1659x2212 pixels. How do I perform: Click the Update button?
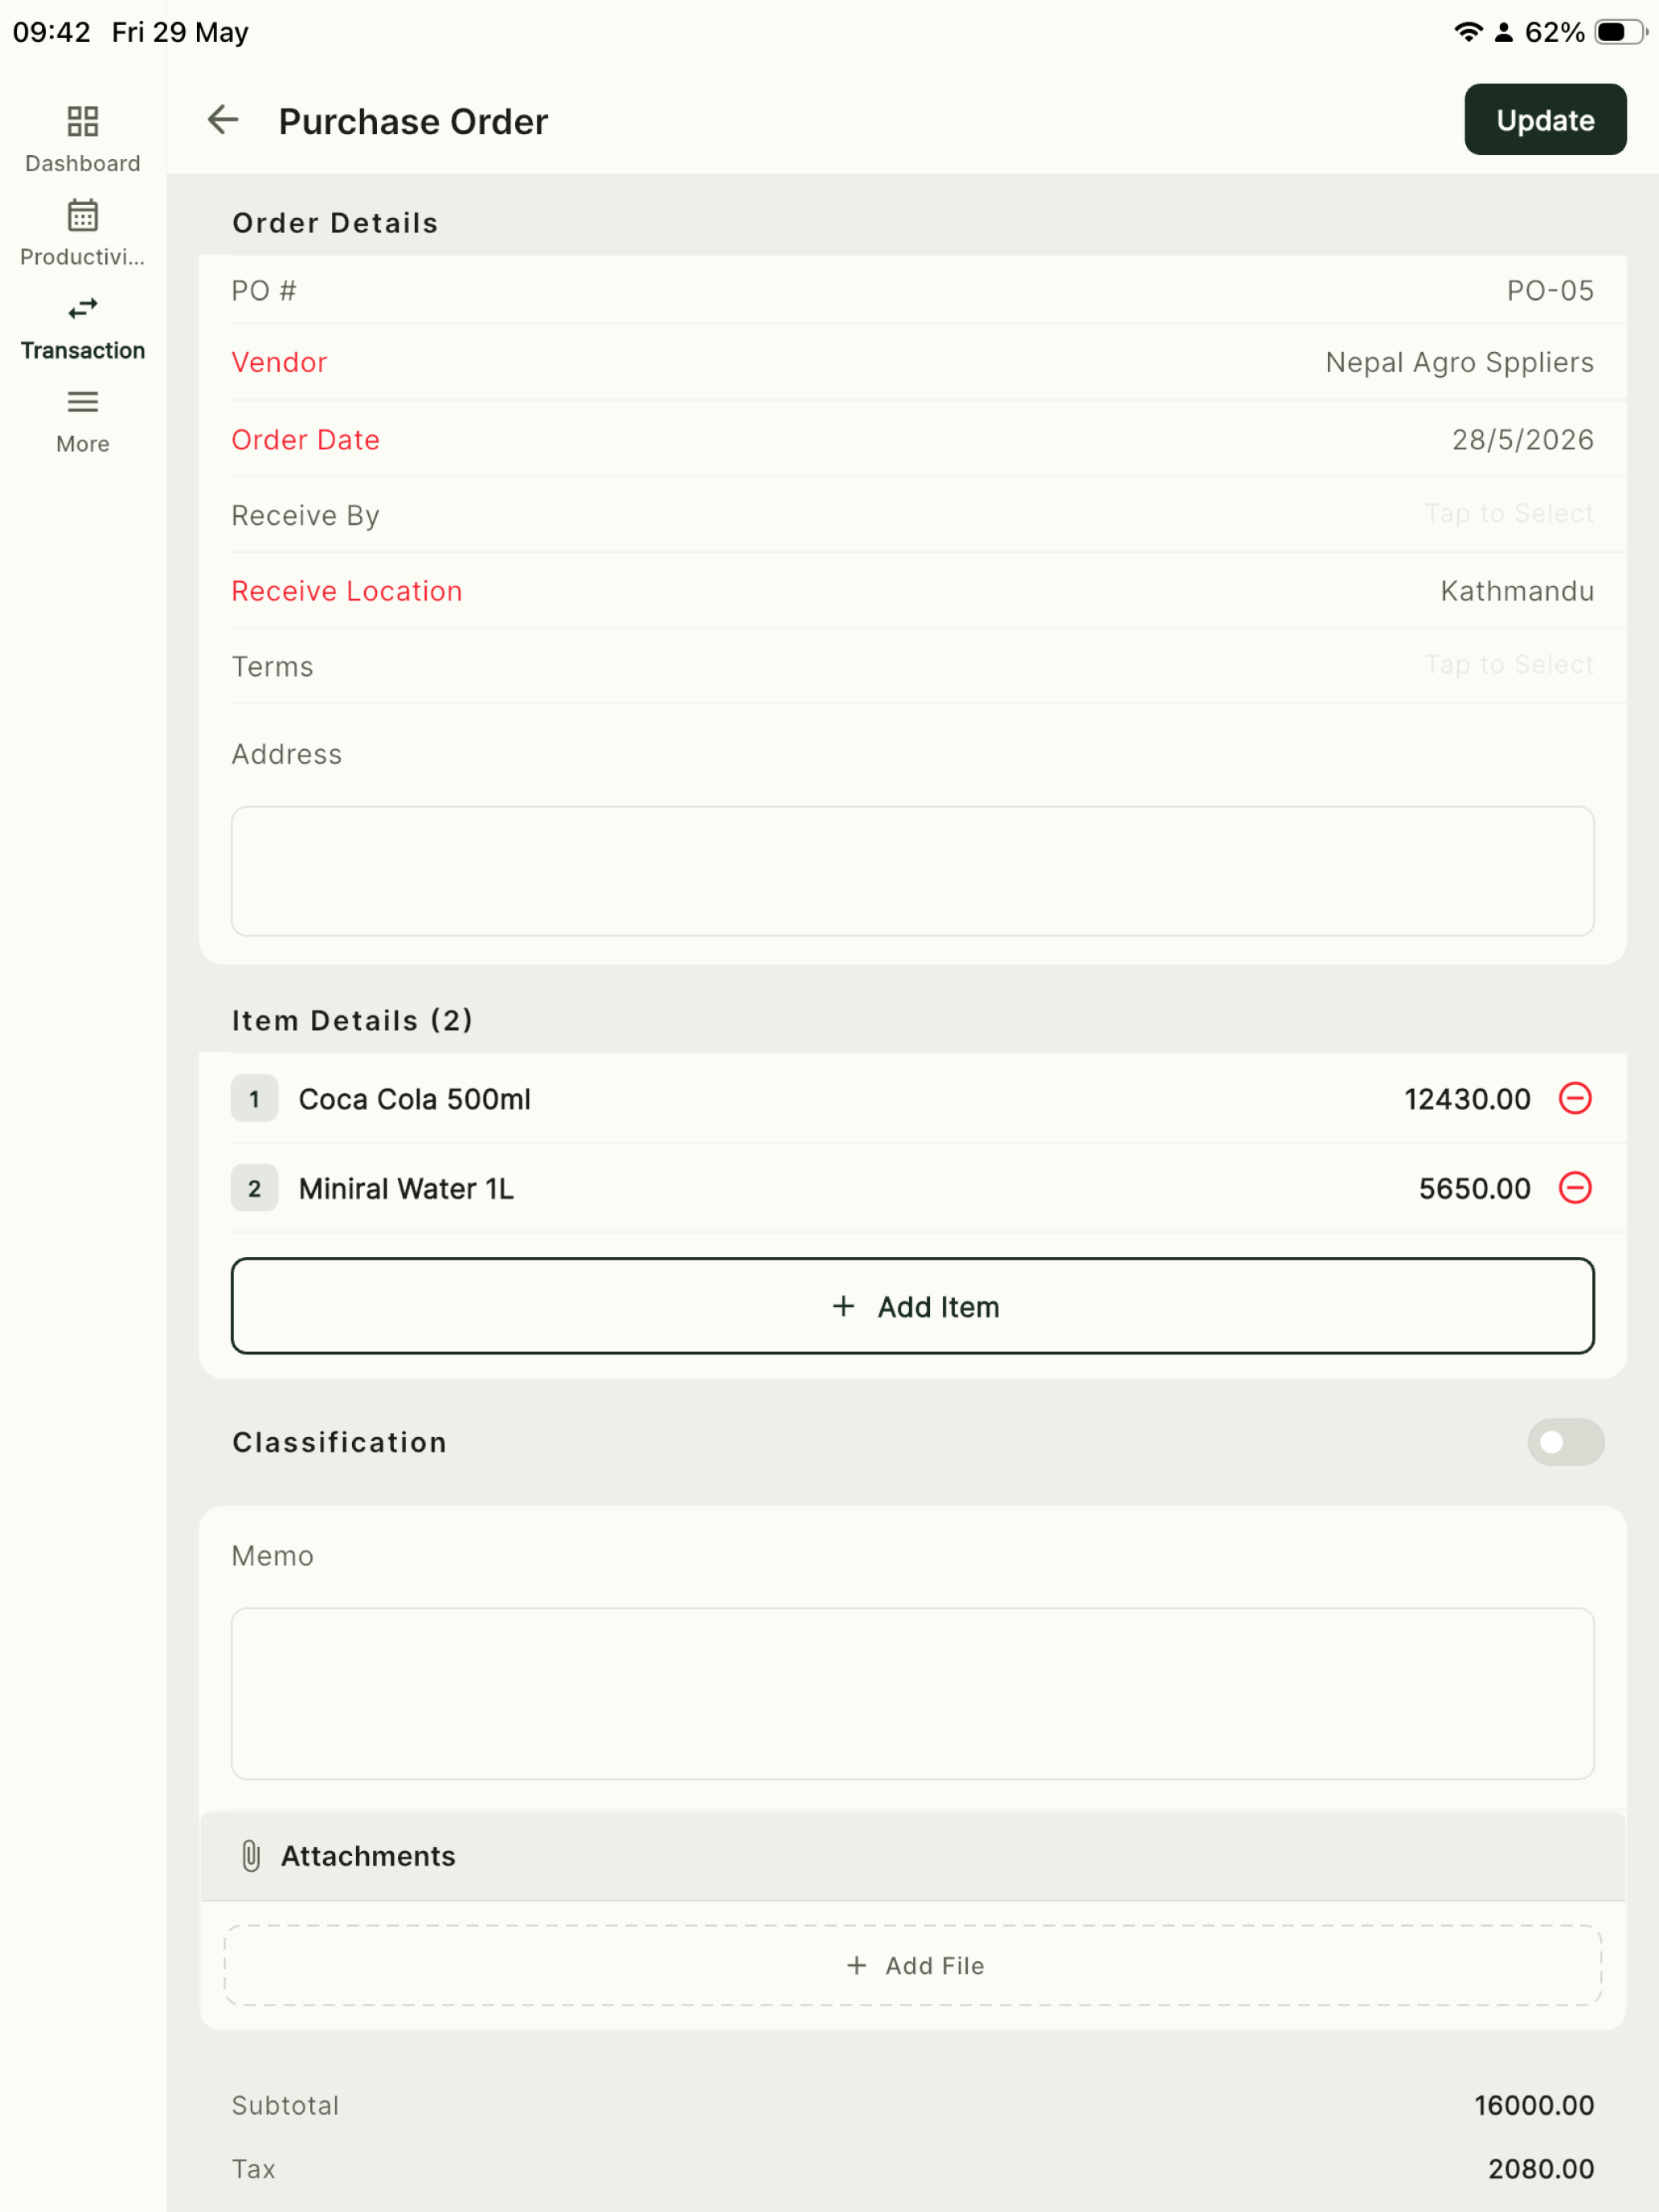(1545, 120)
